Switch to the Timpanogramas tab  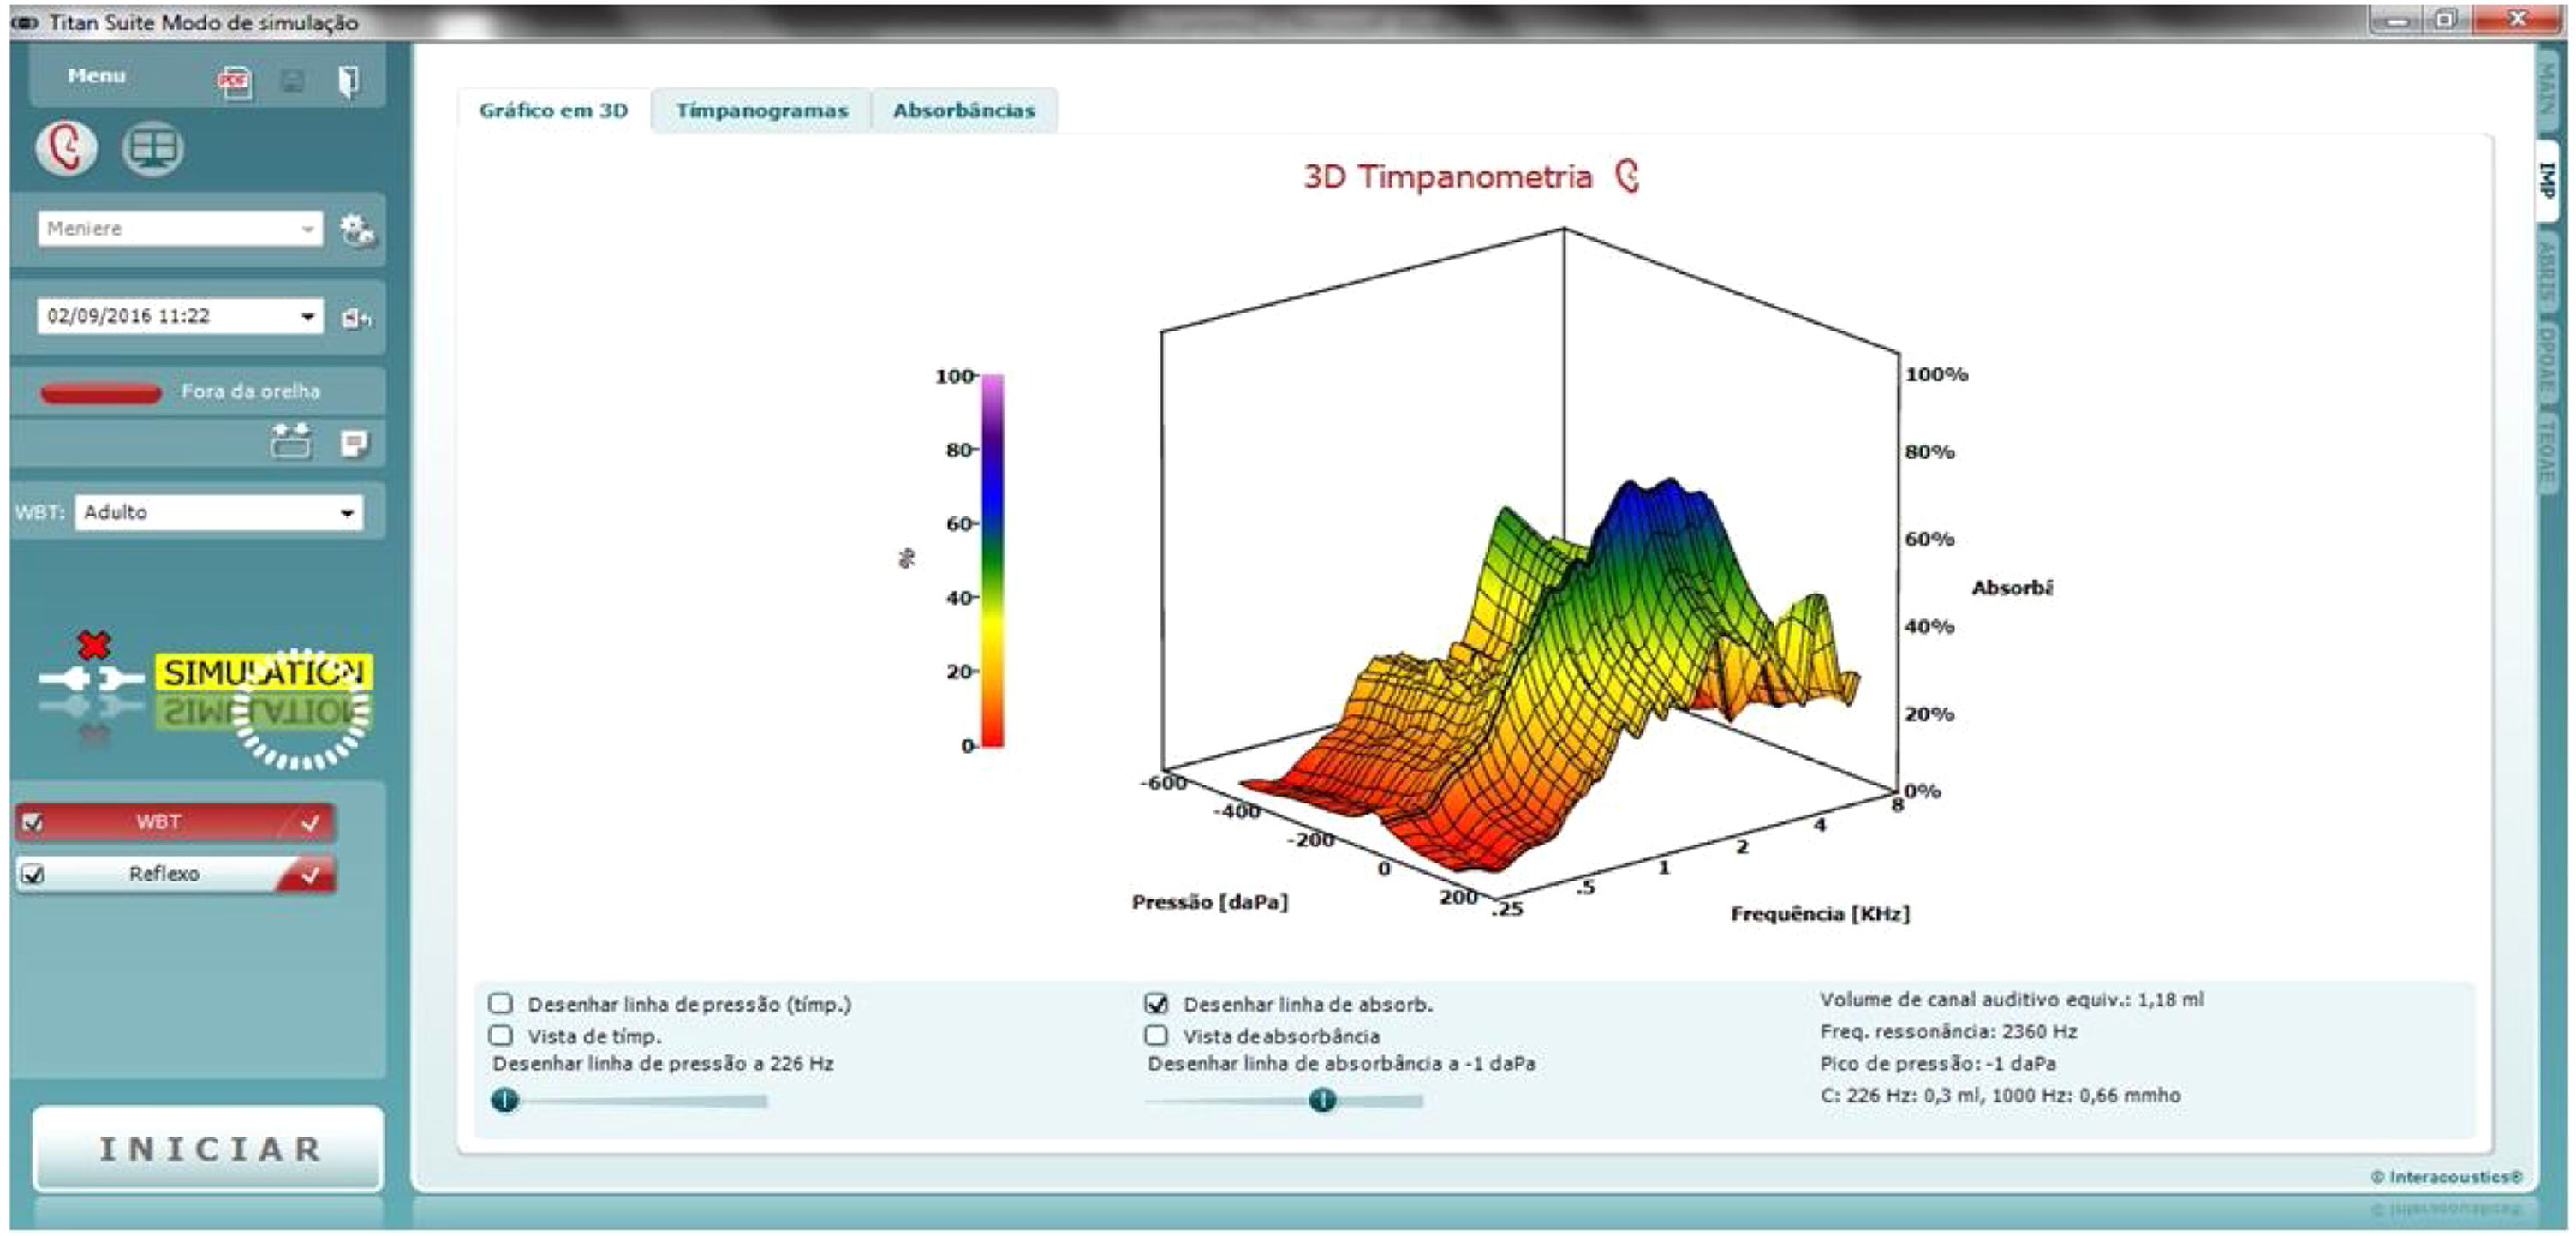click(761, 111)
